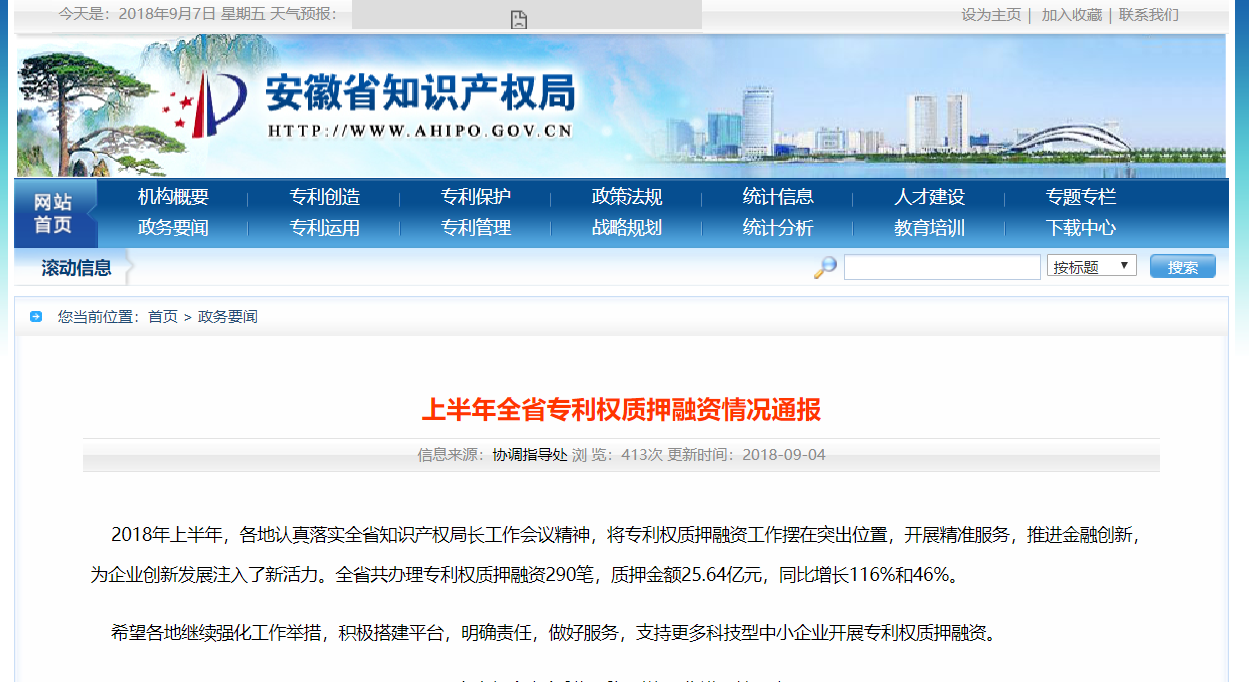Go to 网站首页 home tab

[x=54, y=214]
